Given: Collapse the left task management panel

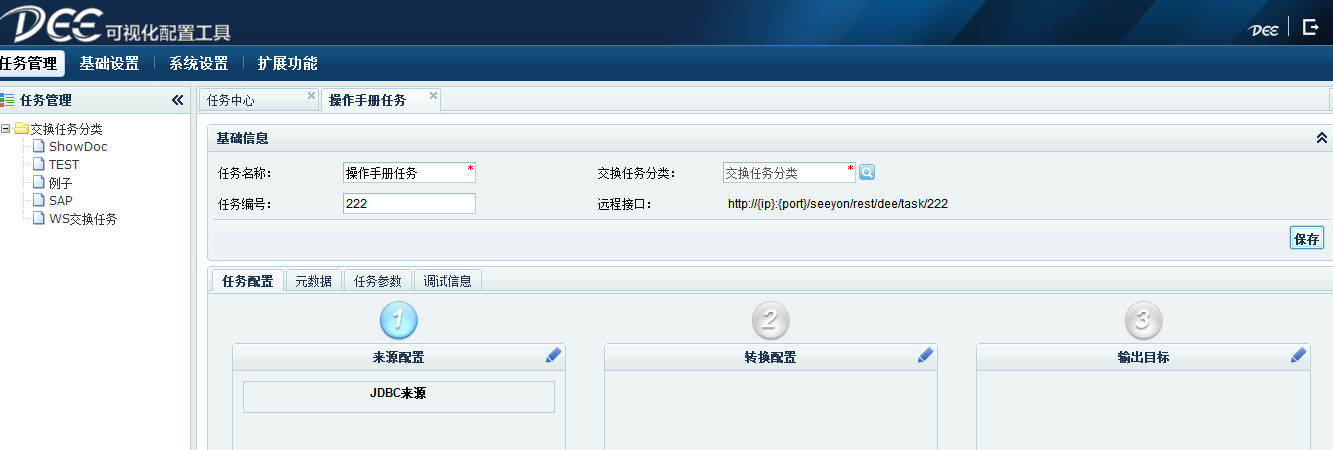Looking at the screenshot, I should [178, 100].
